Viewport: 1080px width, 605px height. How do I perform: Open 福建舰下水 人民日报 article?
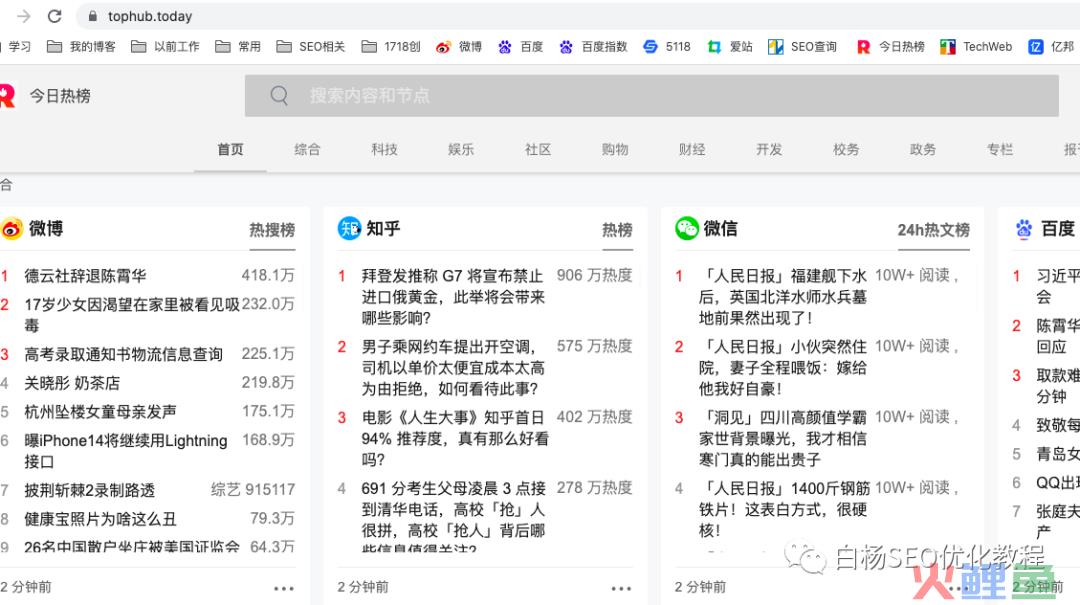click(x=783, y=297)
